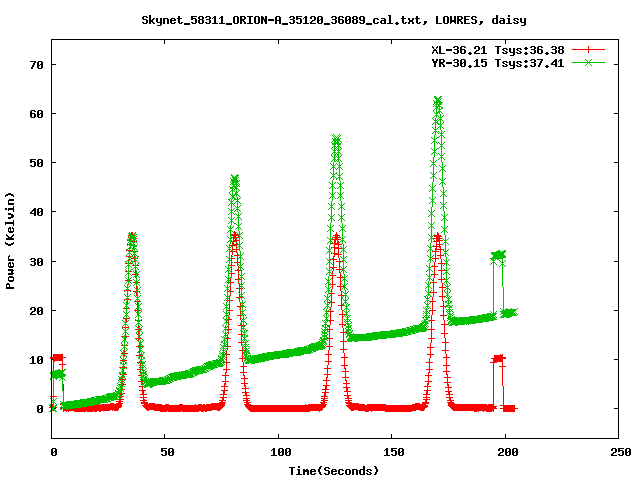Screen dimensions: 640x480
Task: Click x-axis tick label 250
Action: pos(621,452)
